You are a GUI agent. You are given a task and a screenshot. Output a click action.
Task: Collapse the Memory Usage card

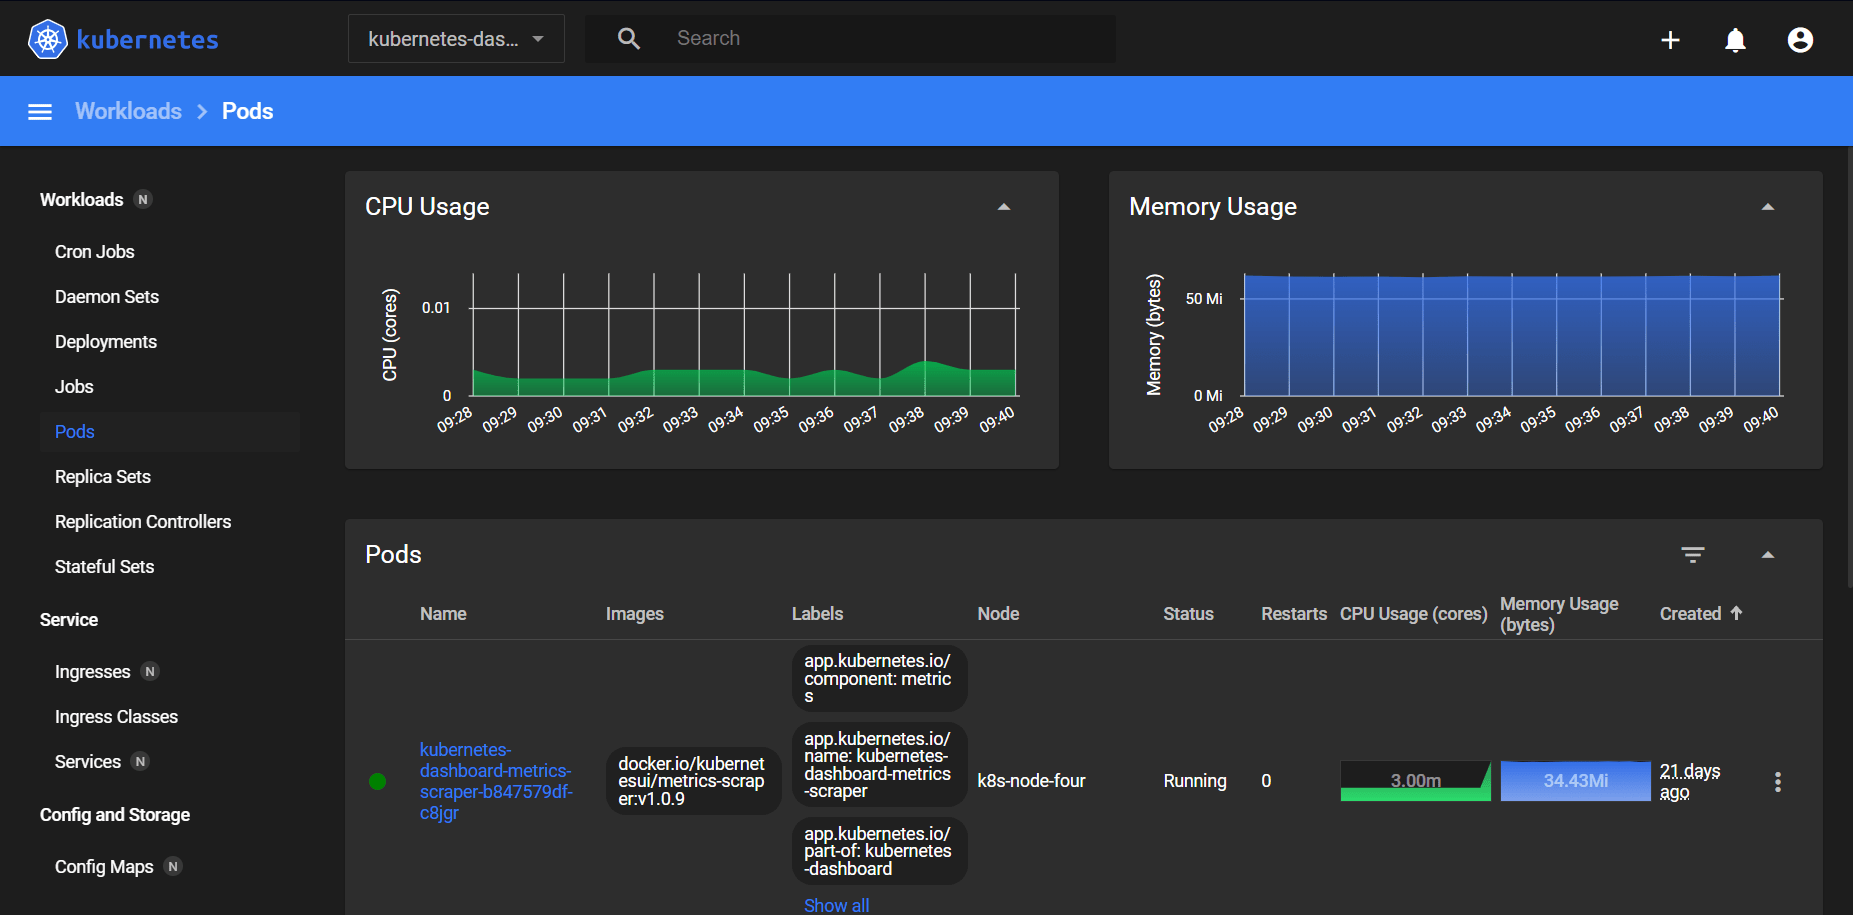tap(1768, 207)
